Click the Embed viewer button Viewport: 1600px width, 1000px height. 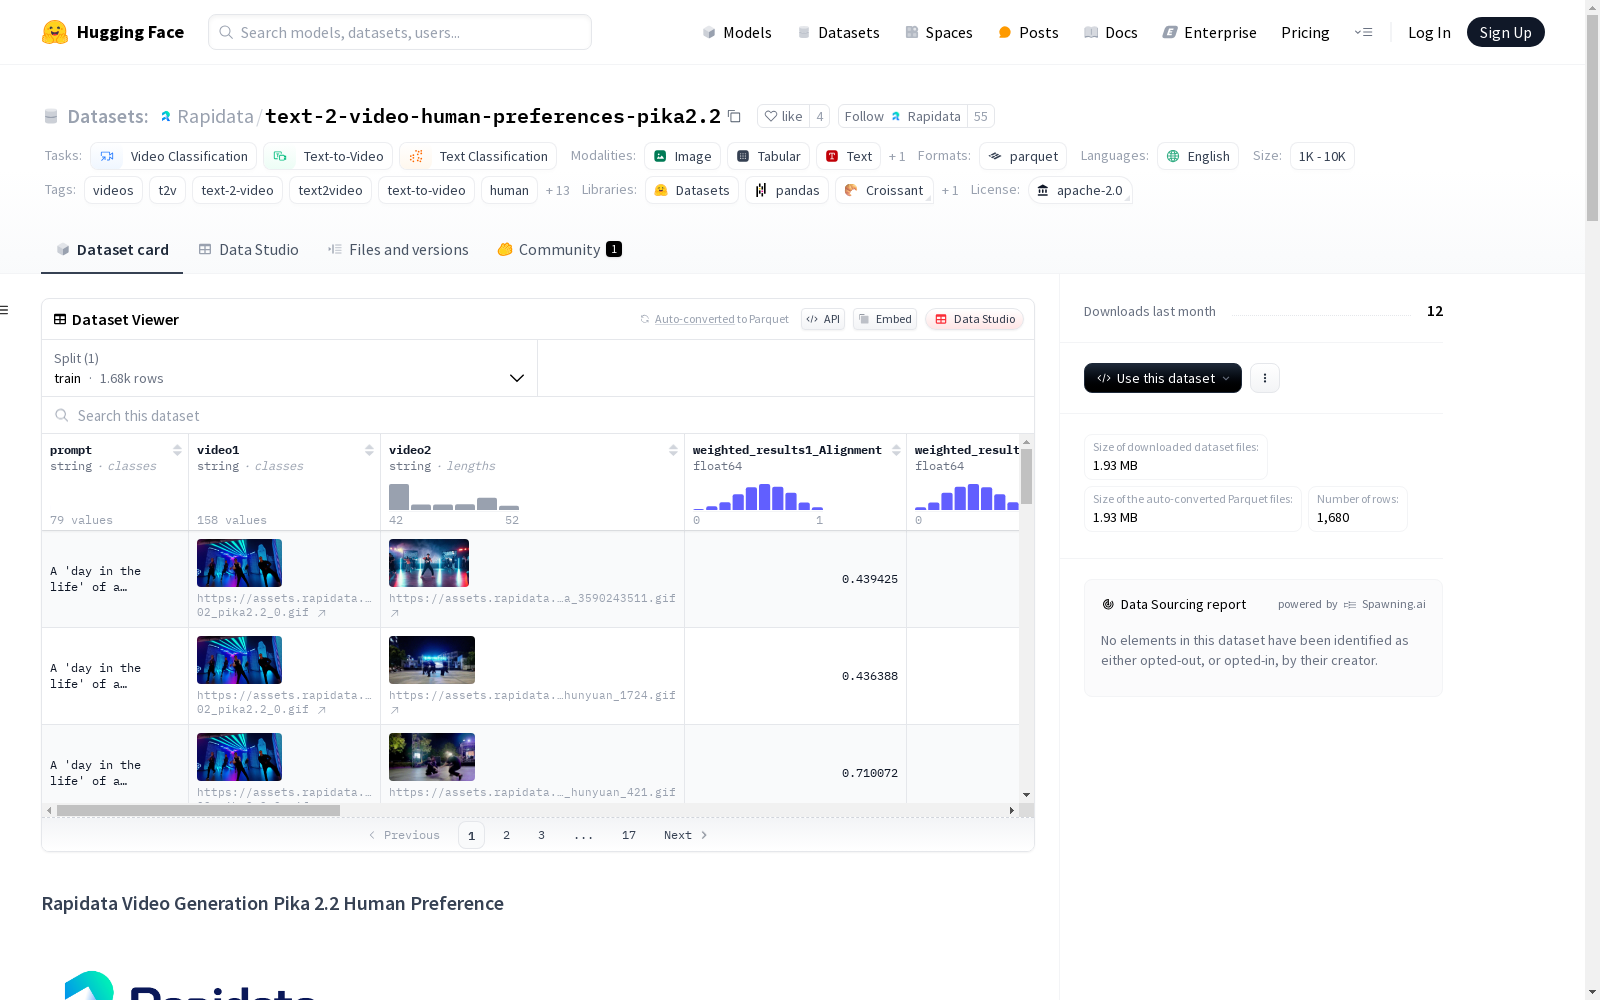[885, 319]
